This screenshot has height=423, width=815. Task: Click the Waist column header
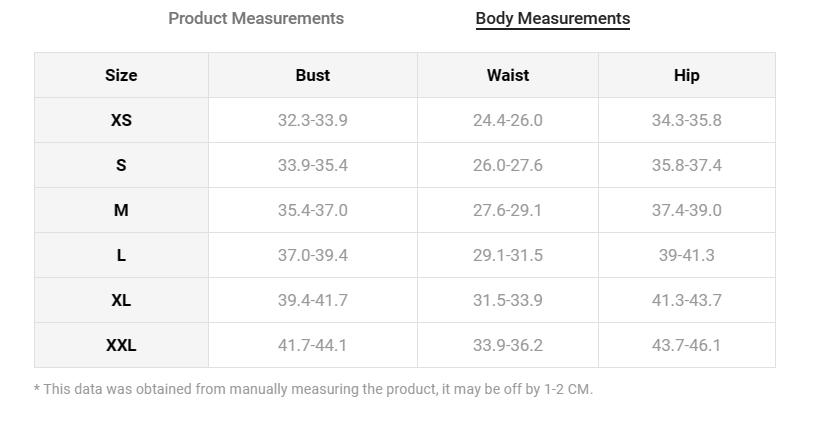pos(507,75)
